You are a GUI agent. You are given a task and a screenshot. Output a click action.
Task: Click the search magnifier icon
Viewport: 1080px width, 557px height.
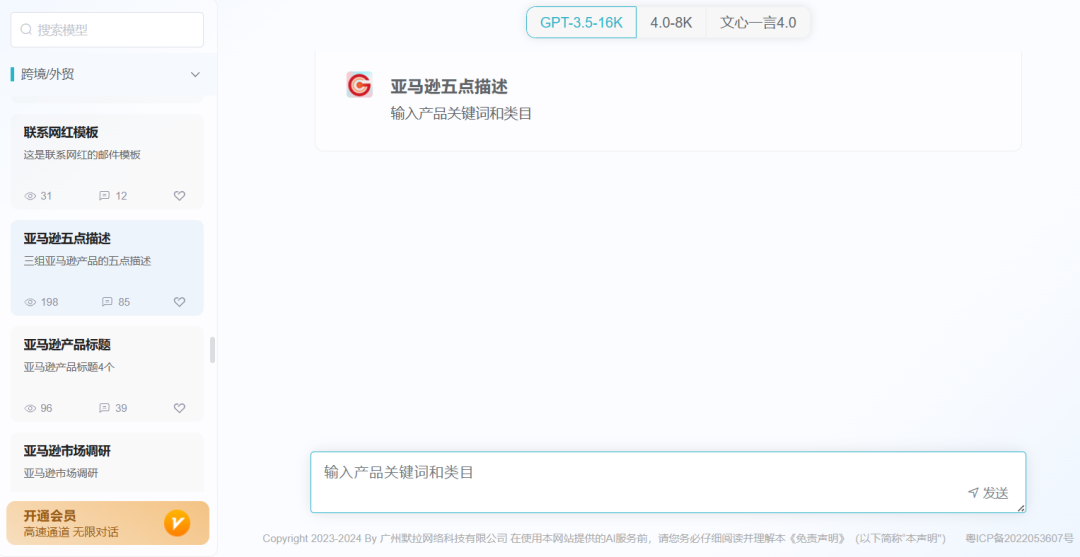point(26,30)
